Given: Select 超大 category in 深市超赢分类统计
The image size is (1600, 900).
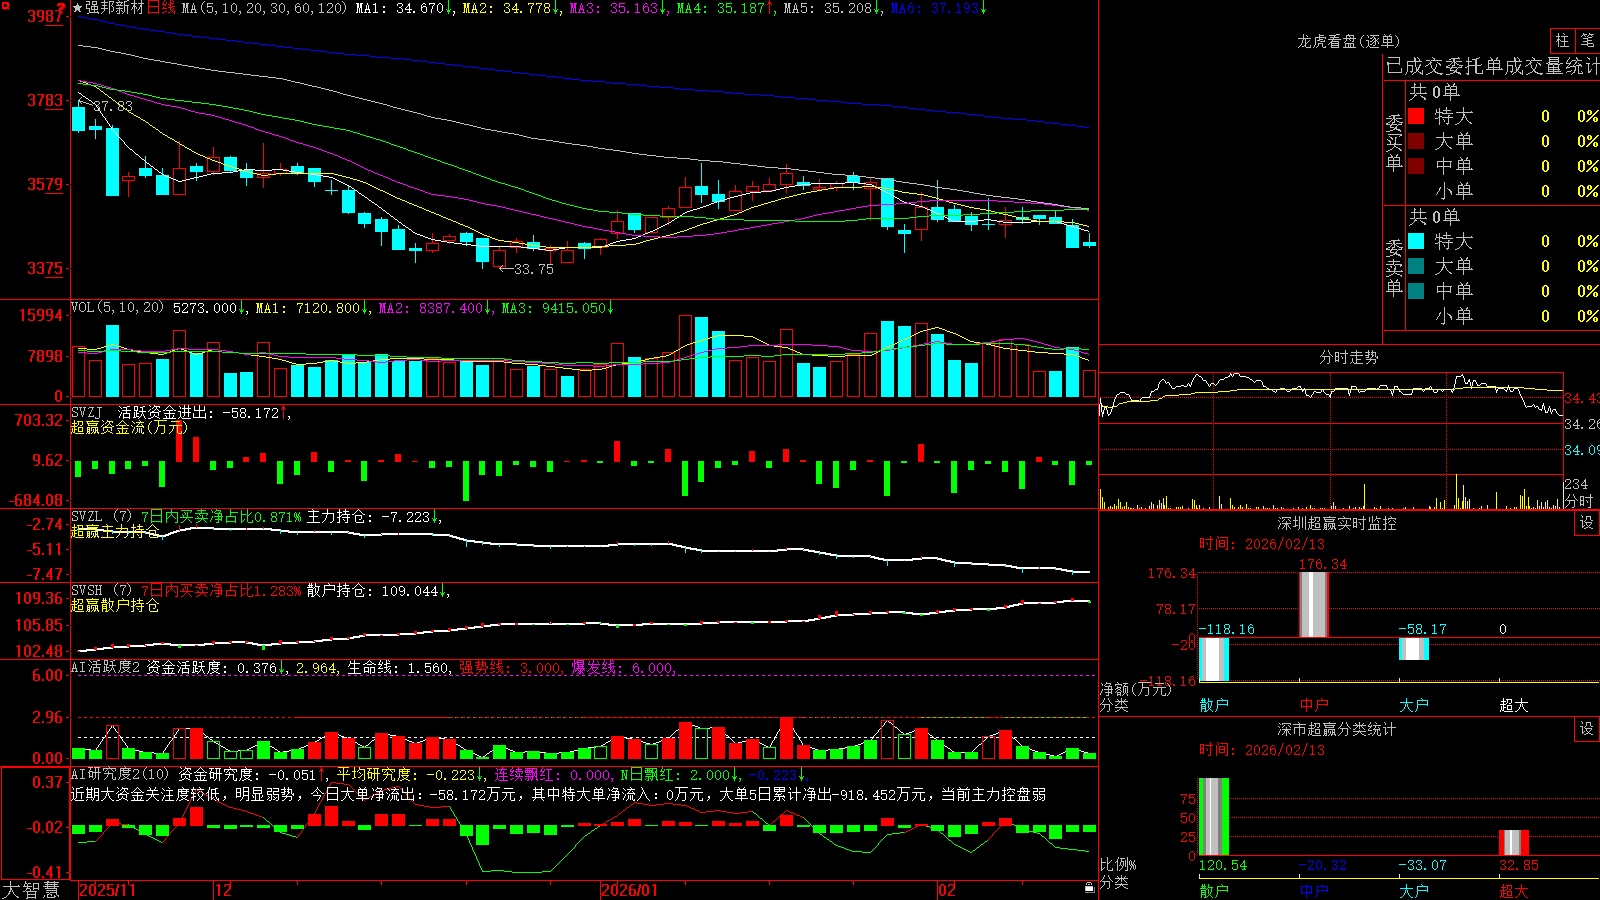Looking at the screenshot, I should (x=1514, y=890).
